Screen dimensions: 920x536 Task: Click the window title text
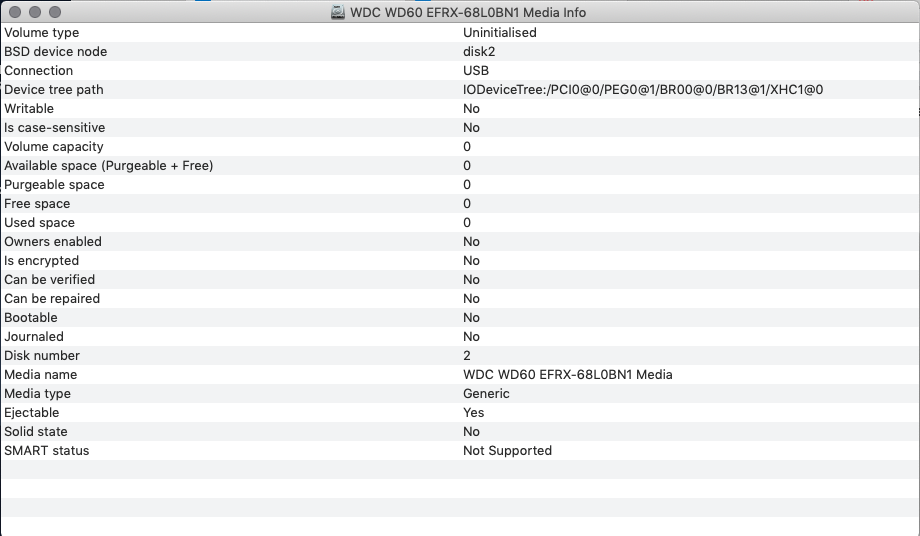(x=468, y=13)
